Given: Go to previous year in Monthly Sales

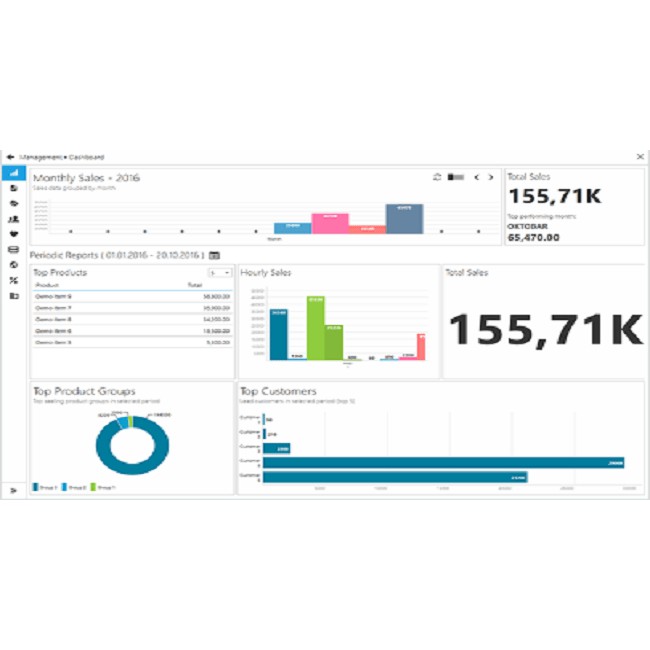Looking at the screenshot, I should coord(476,177).
